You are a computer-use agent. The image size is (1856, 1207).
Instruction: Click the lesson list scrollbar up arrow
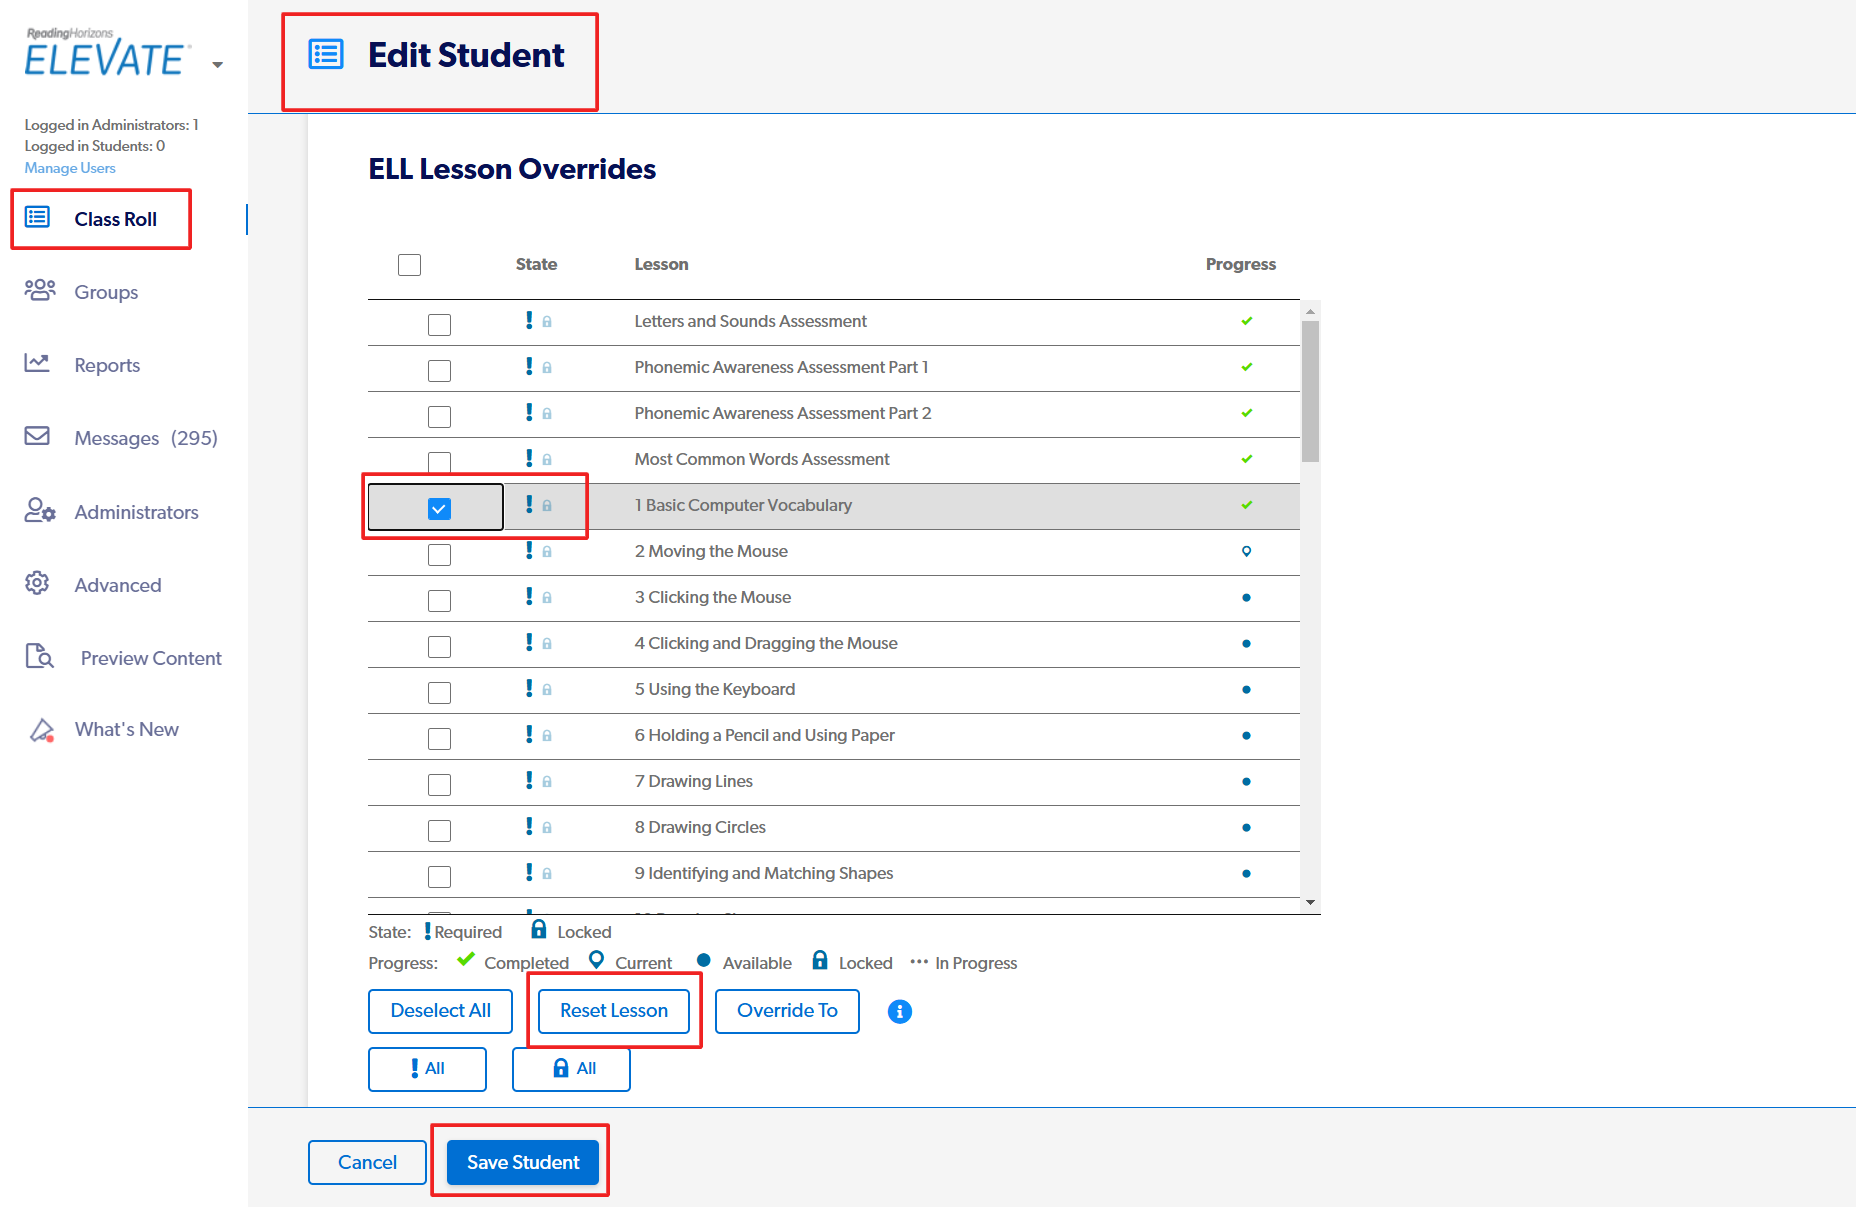point(1310,311)
